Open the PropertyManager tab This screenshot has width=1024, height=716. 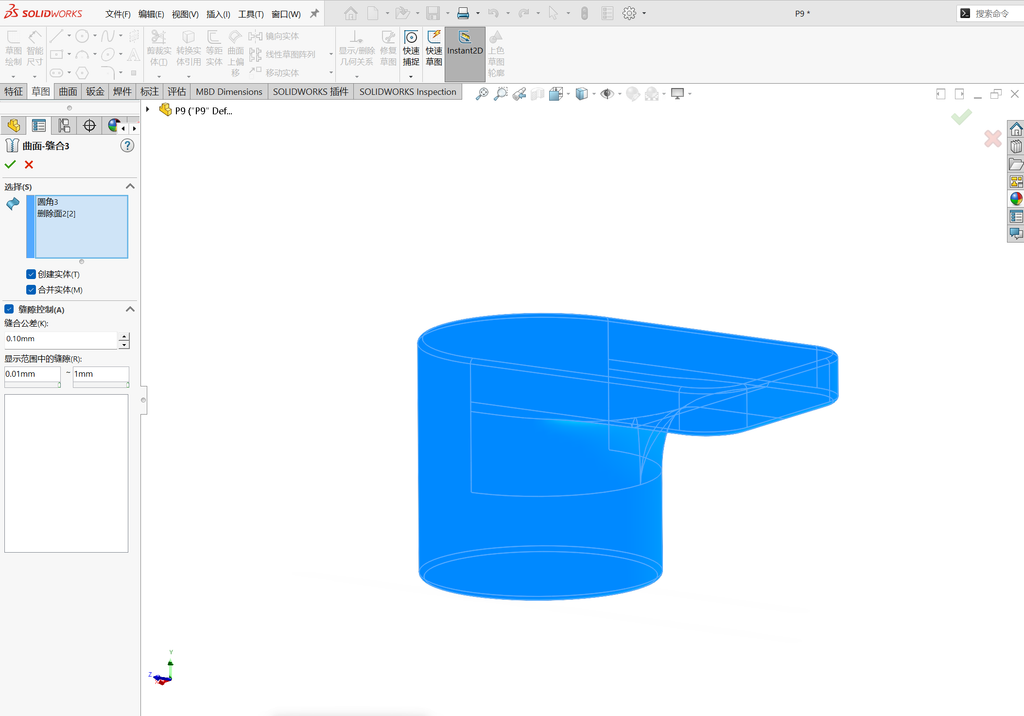coord(39,125)
